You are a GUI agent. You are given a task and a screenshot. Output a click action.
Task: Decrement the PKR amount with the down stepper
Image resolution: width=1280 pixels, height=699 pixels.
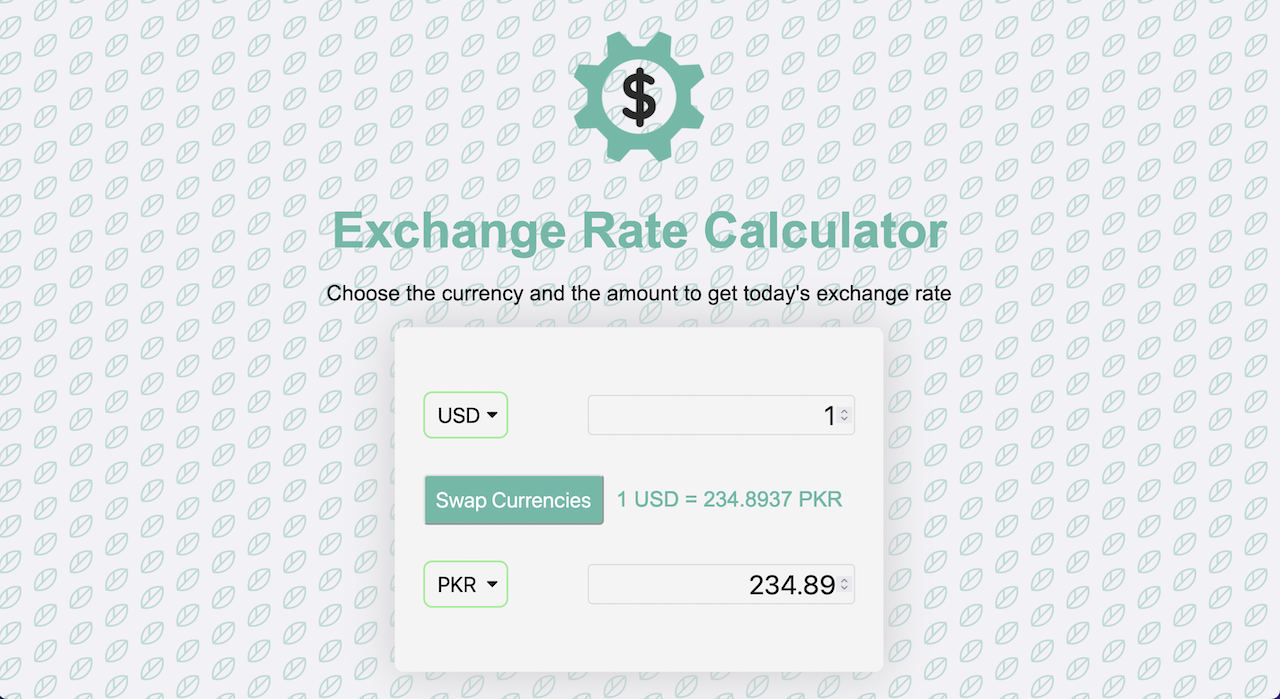845,590
